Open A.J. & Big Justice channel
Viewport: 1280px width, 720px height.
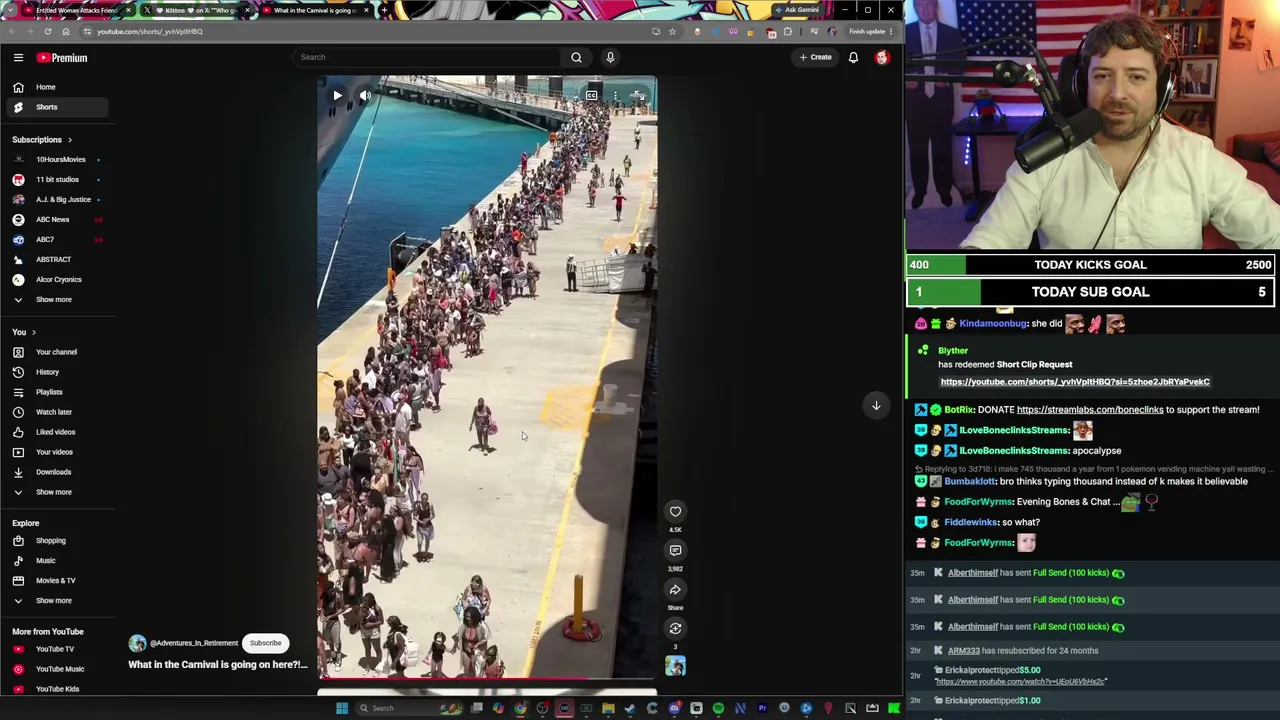tap(58, 200)
